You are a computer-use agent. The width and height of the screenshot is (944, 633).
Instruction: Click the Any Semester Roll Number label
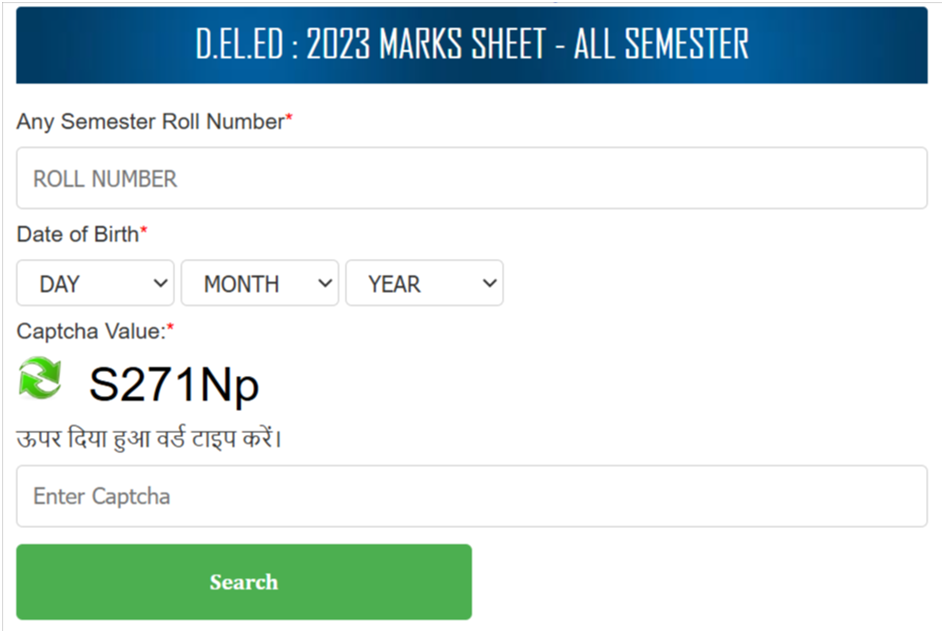tap(150, 122)
